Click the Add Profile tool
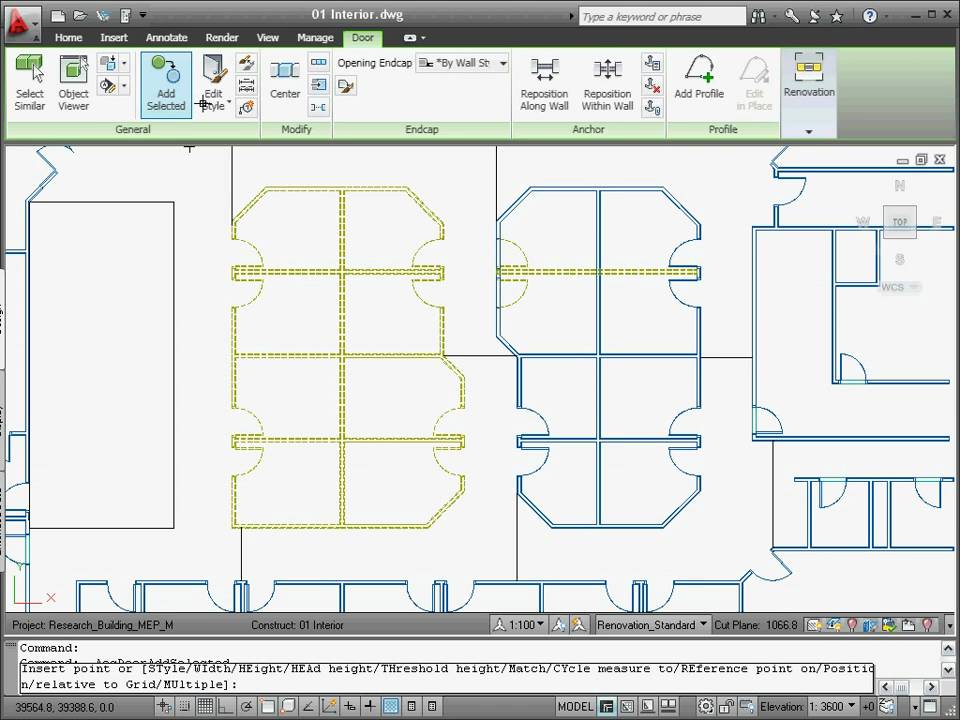 pos(699,80)
